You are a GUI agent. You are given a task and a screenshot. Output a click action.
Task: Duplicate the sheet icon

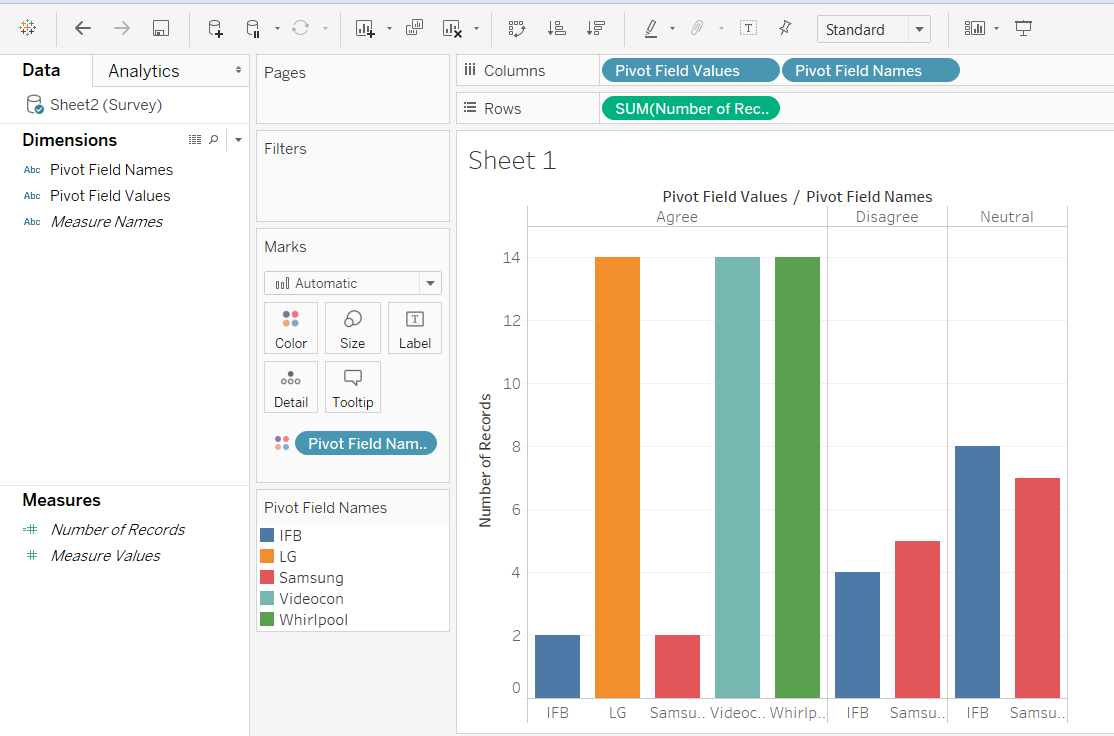coord(414,28)
